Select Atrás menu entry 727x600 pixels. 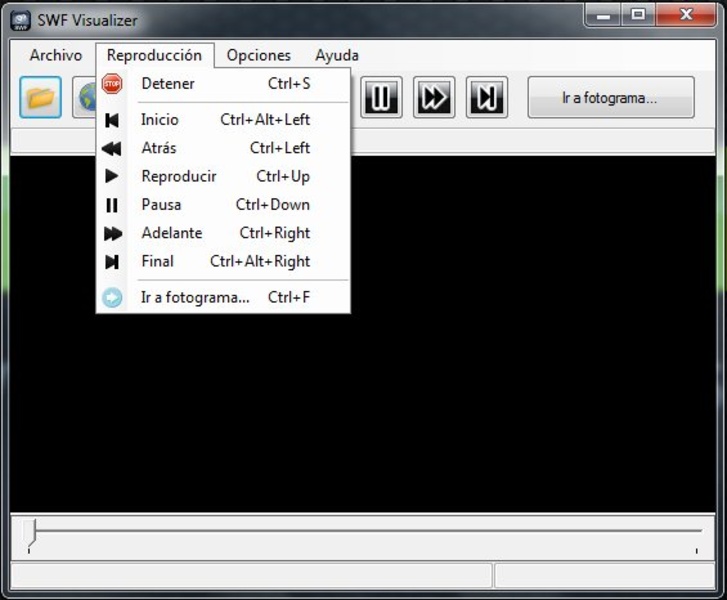(223, 148)
